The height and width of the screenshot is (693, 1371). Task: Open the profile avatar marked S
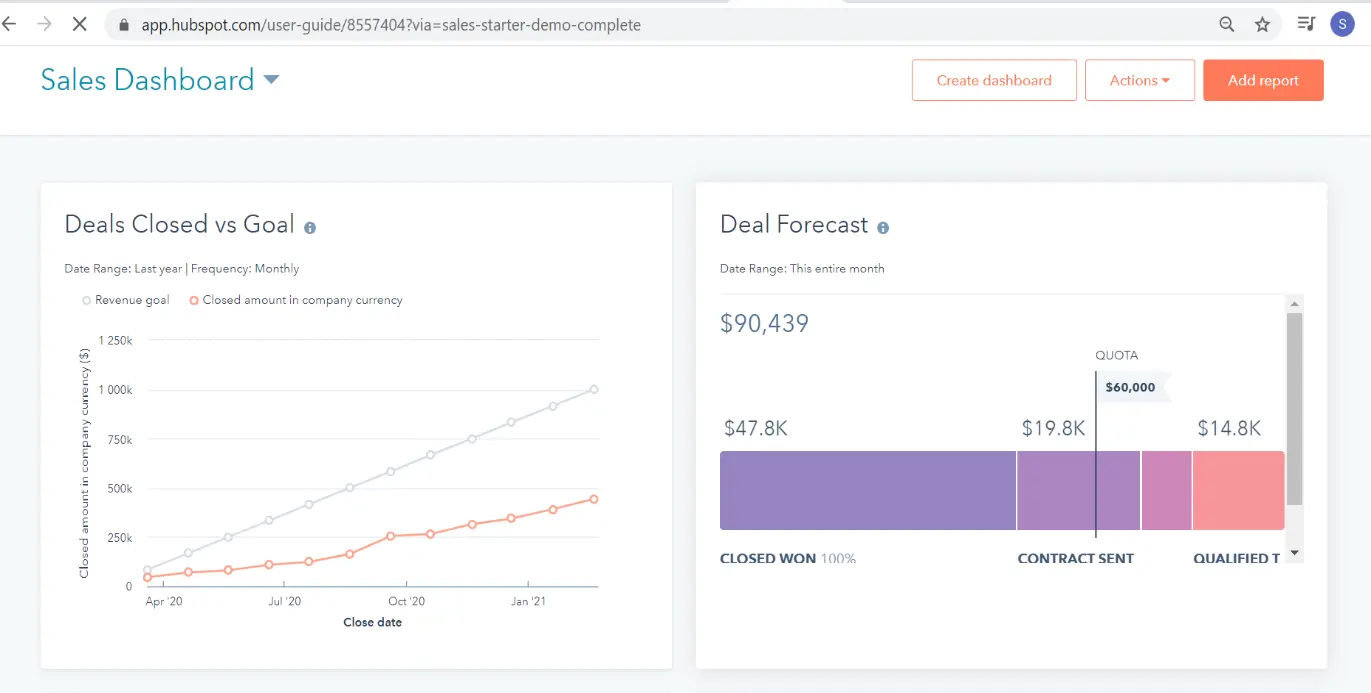(1342, 23)
